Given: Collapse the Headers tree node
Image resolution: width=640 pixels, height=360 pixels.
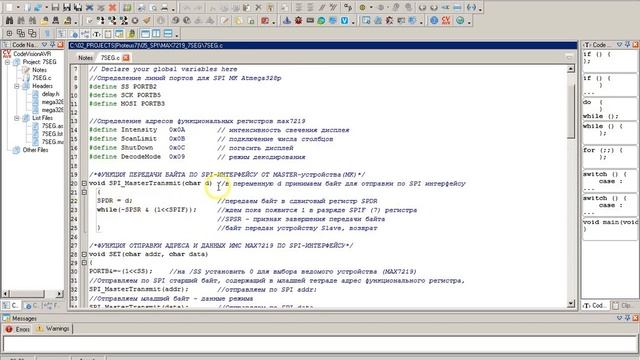Looking at the screenshot, I should coord(17,86).
